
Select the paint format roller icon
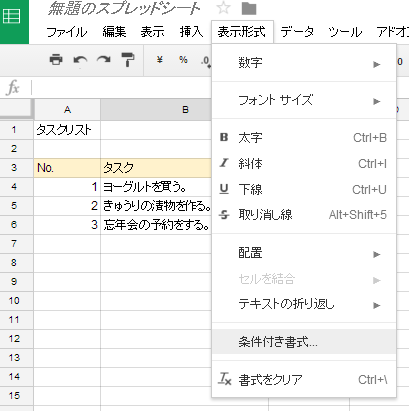(128, 60)
